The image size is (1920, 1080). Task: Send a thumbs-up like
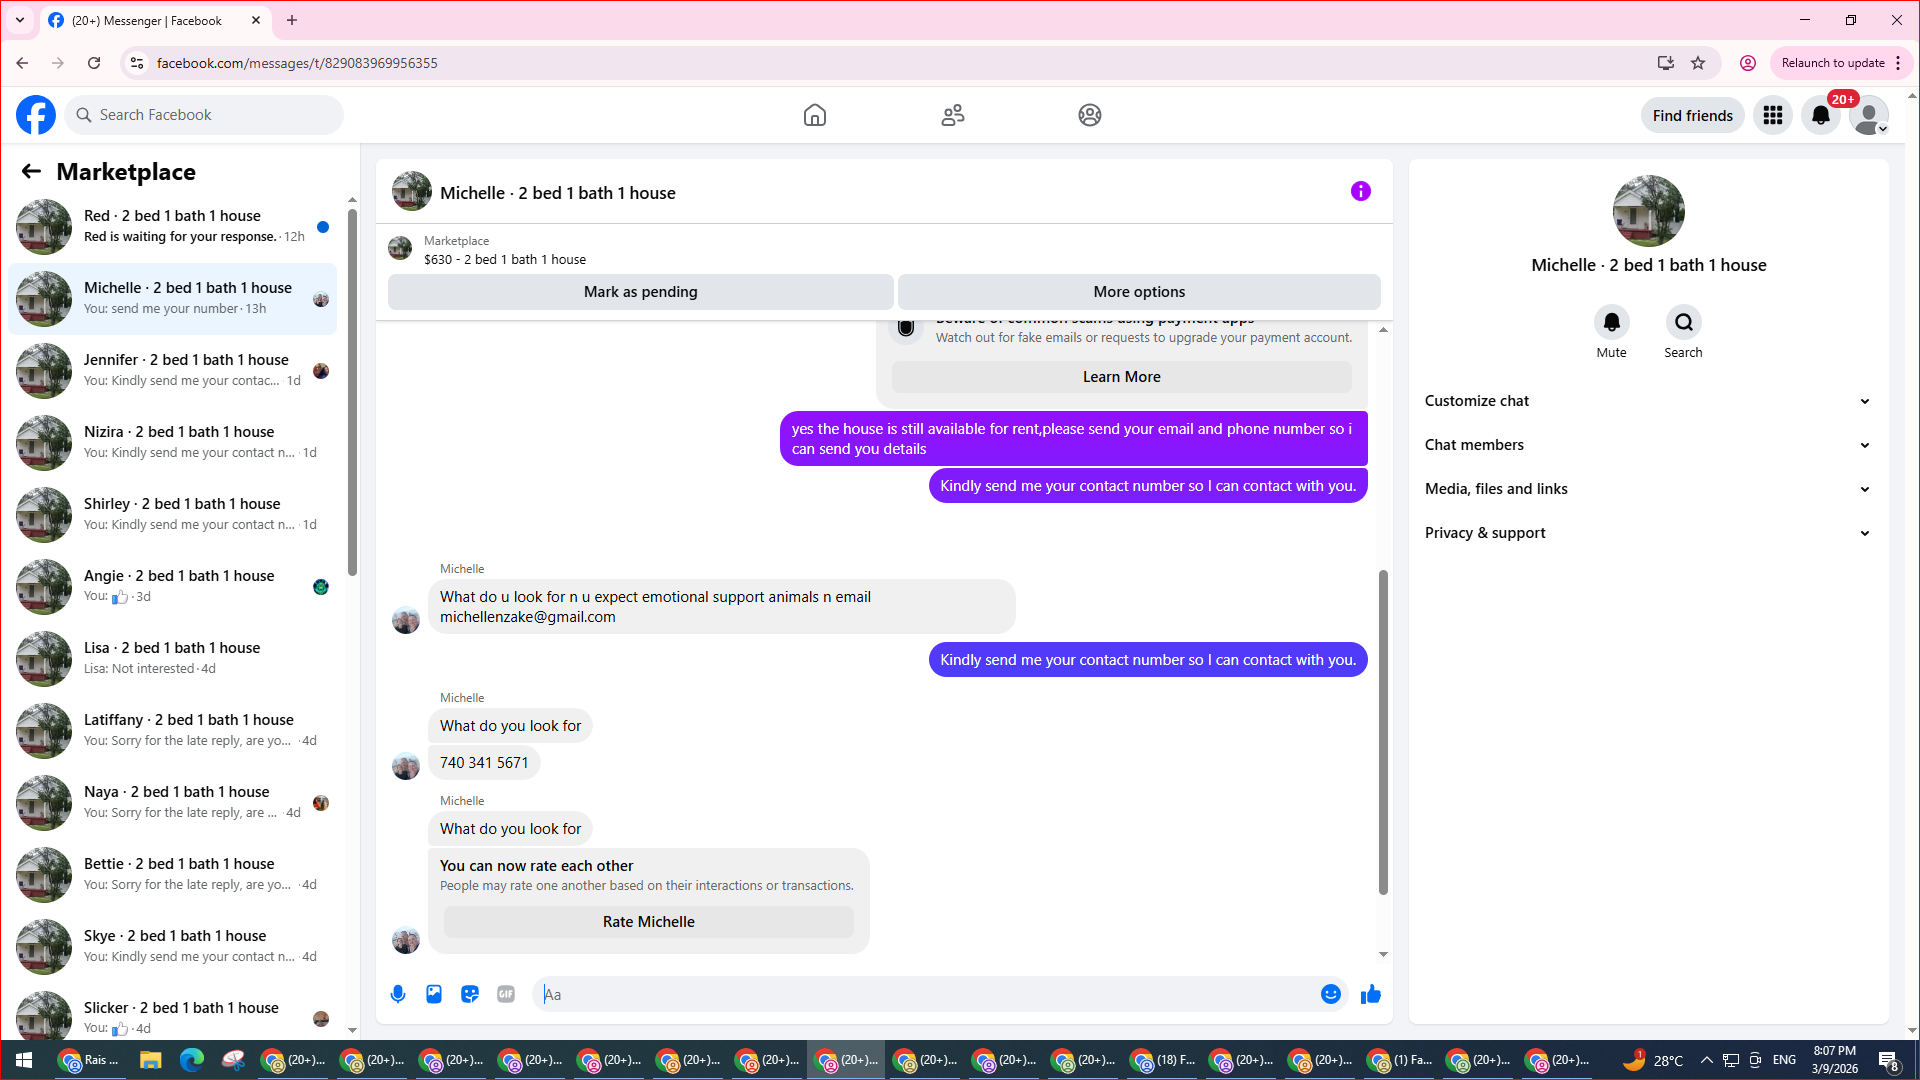click(x=1370, y=994)
